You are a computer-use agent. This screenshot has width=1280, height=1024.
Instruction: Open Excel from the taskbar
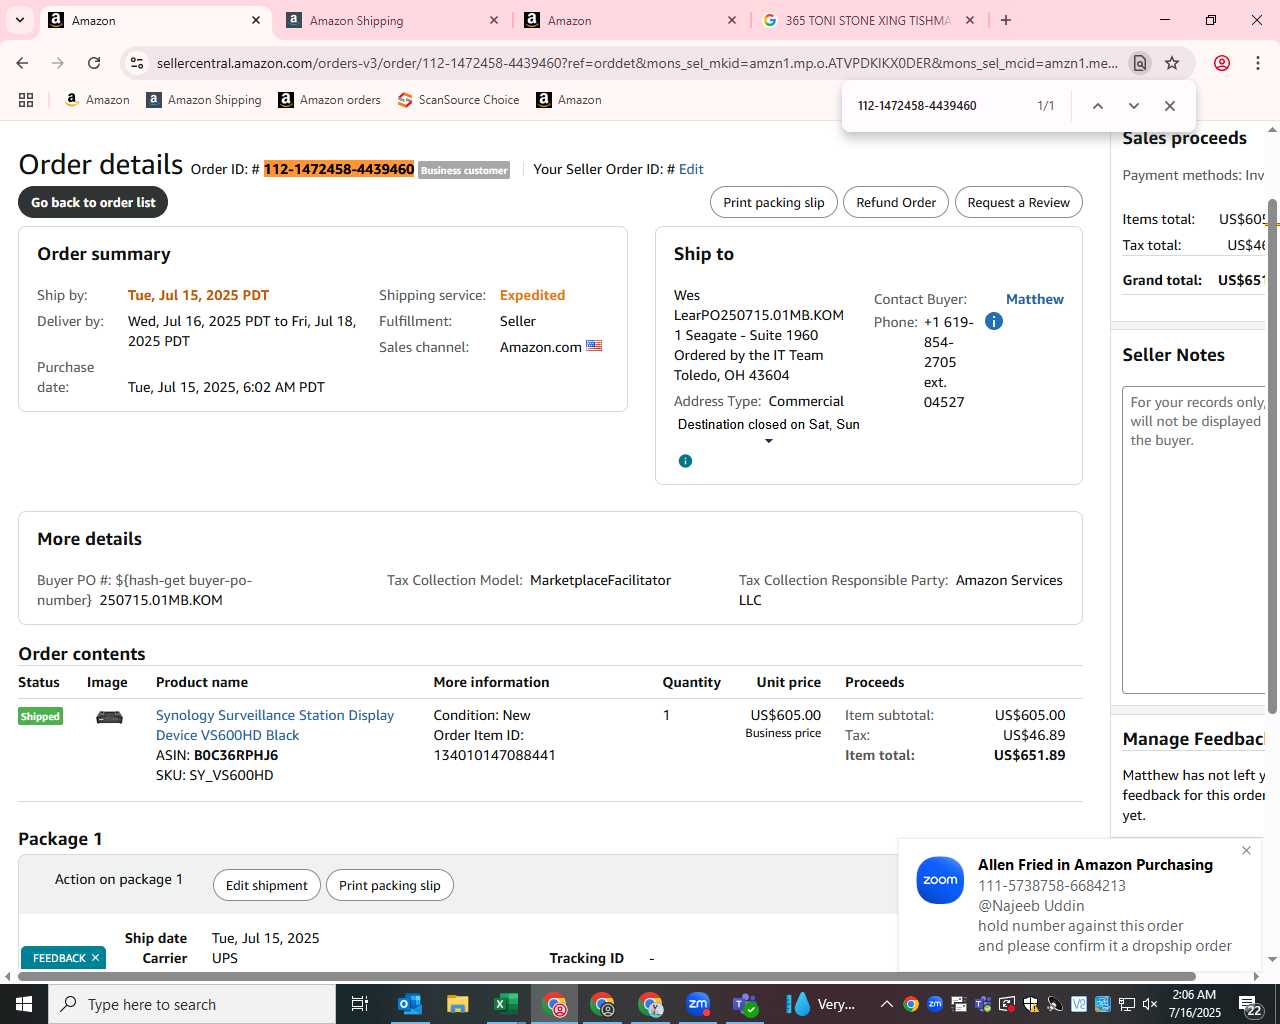tap(505, 1004)
